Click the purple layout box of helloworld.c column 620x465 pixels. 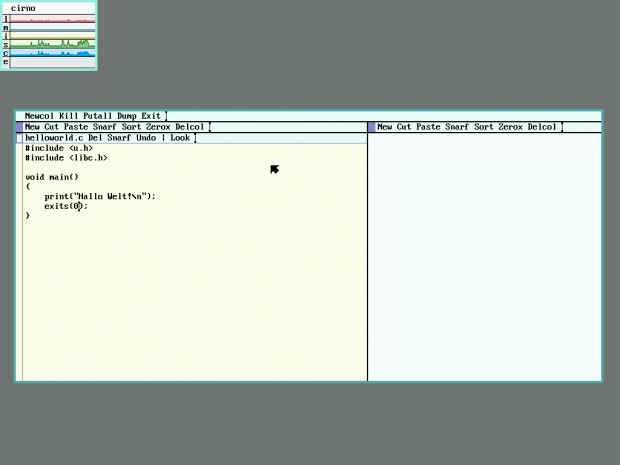19,127
